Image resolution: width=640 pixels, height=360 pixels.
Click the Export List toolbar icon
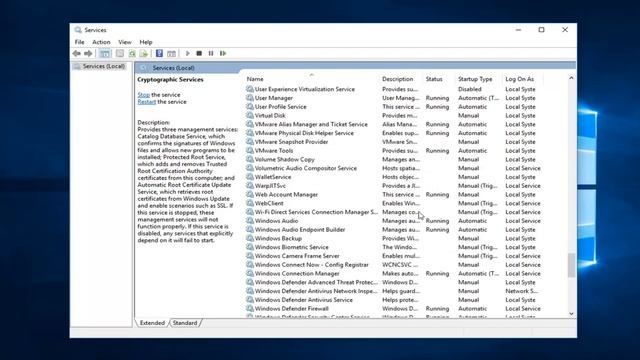point(144,53)
